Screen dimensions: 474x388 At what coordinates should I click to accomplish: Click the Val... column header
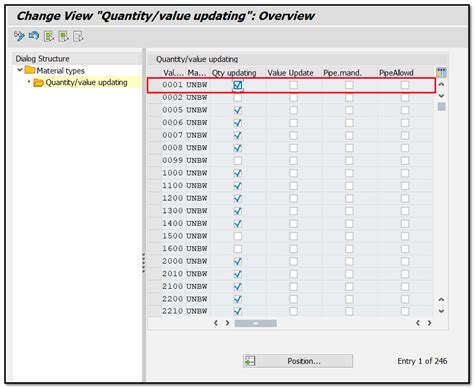[173, 73]
